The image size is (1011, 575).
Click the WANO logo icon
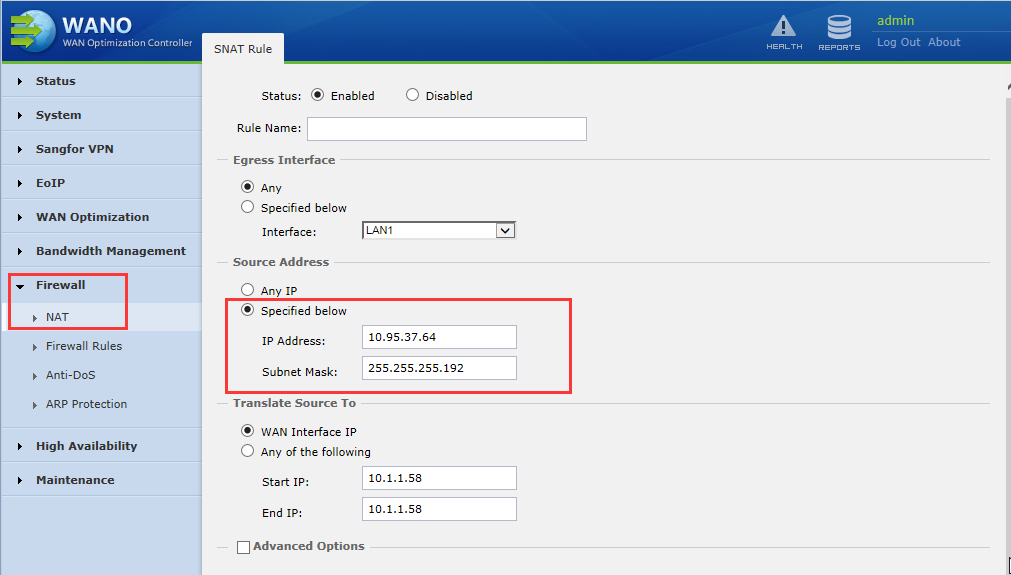coord(30,30)
